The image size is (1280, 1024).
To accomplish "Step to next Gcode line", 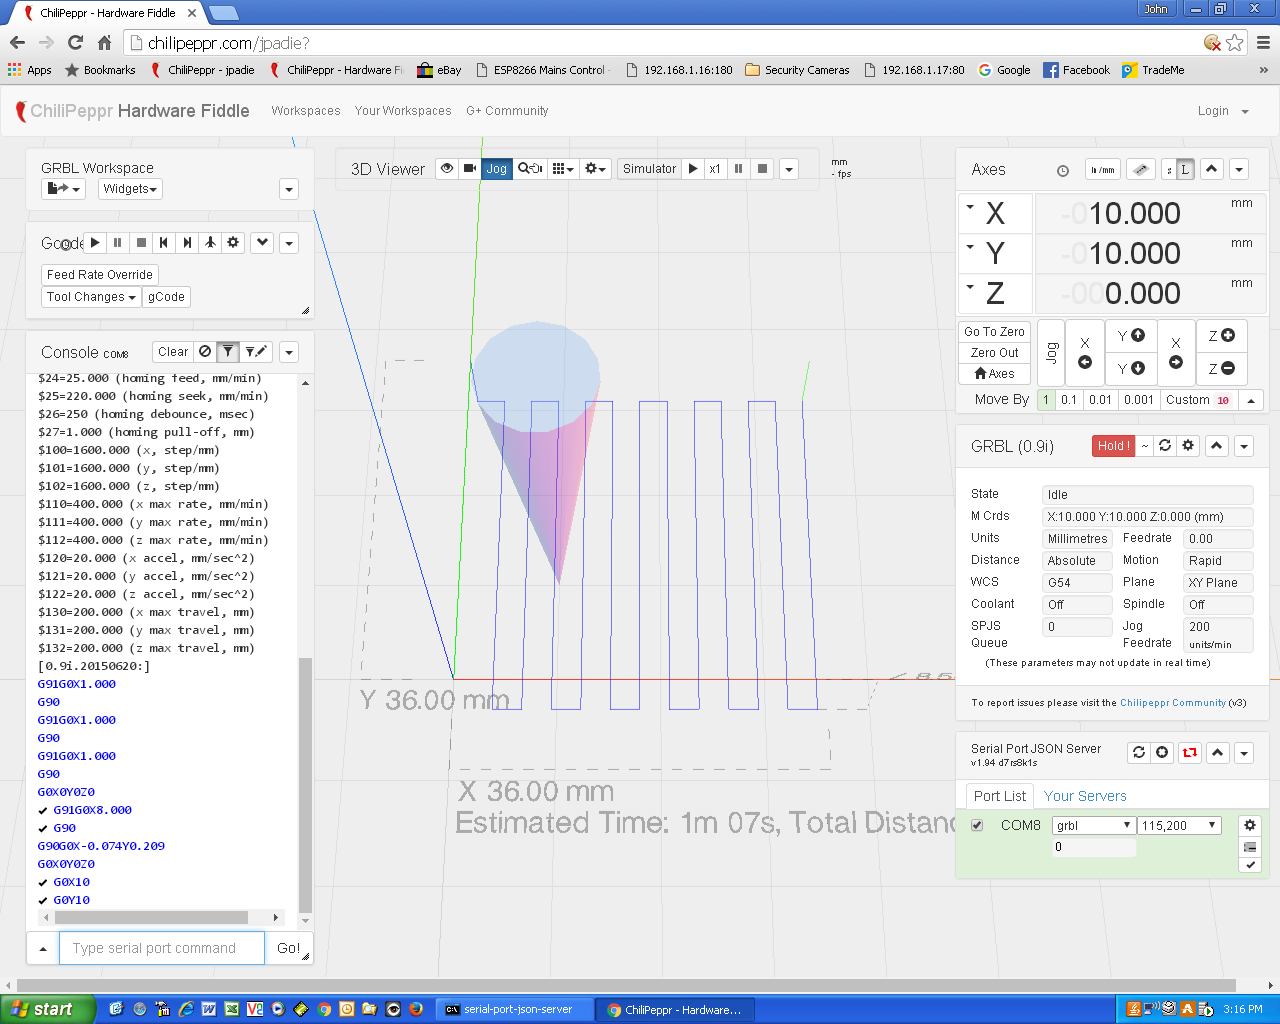I will (187, 242).
